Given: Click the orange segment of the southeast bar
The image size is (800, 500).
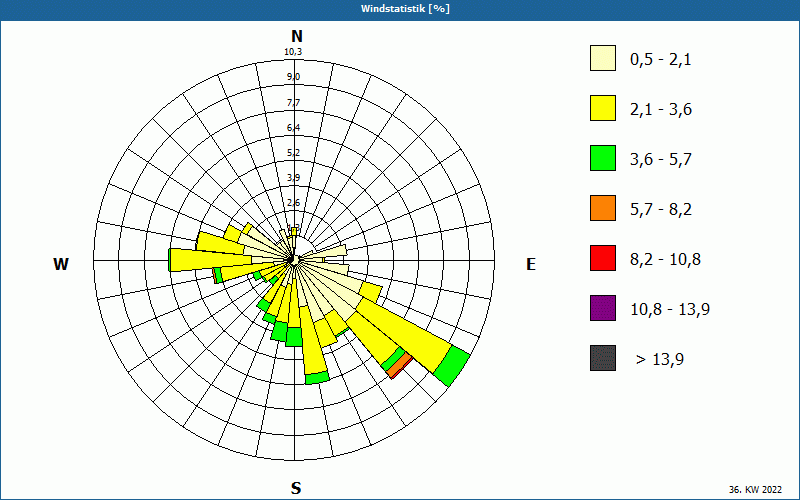Looking at the screenshot, I should [401, 366].
